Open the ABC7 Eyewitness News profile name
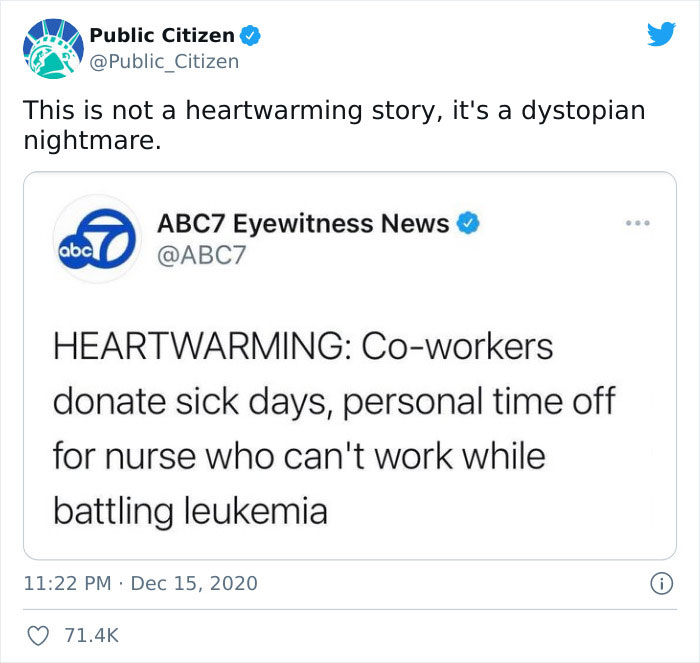 click(x=303, y=224)
